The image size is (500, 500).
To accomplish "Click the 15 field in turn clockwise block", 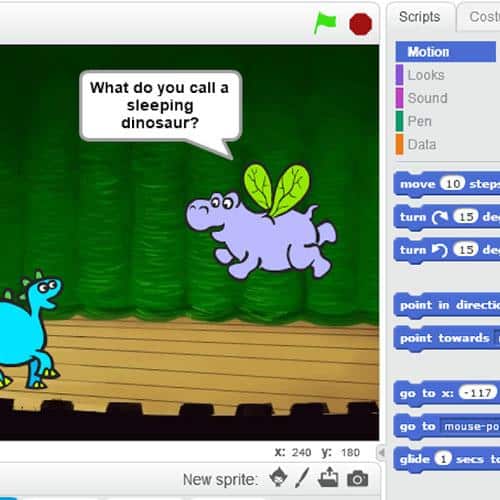I will (x=466, y=217).
